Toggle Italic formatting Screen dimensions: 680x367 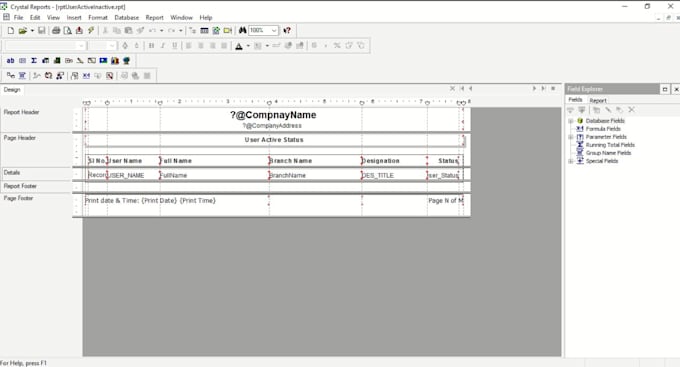(163, 46)
